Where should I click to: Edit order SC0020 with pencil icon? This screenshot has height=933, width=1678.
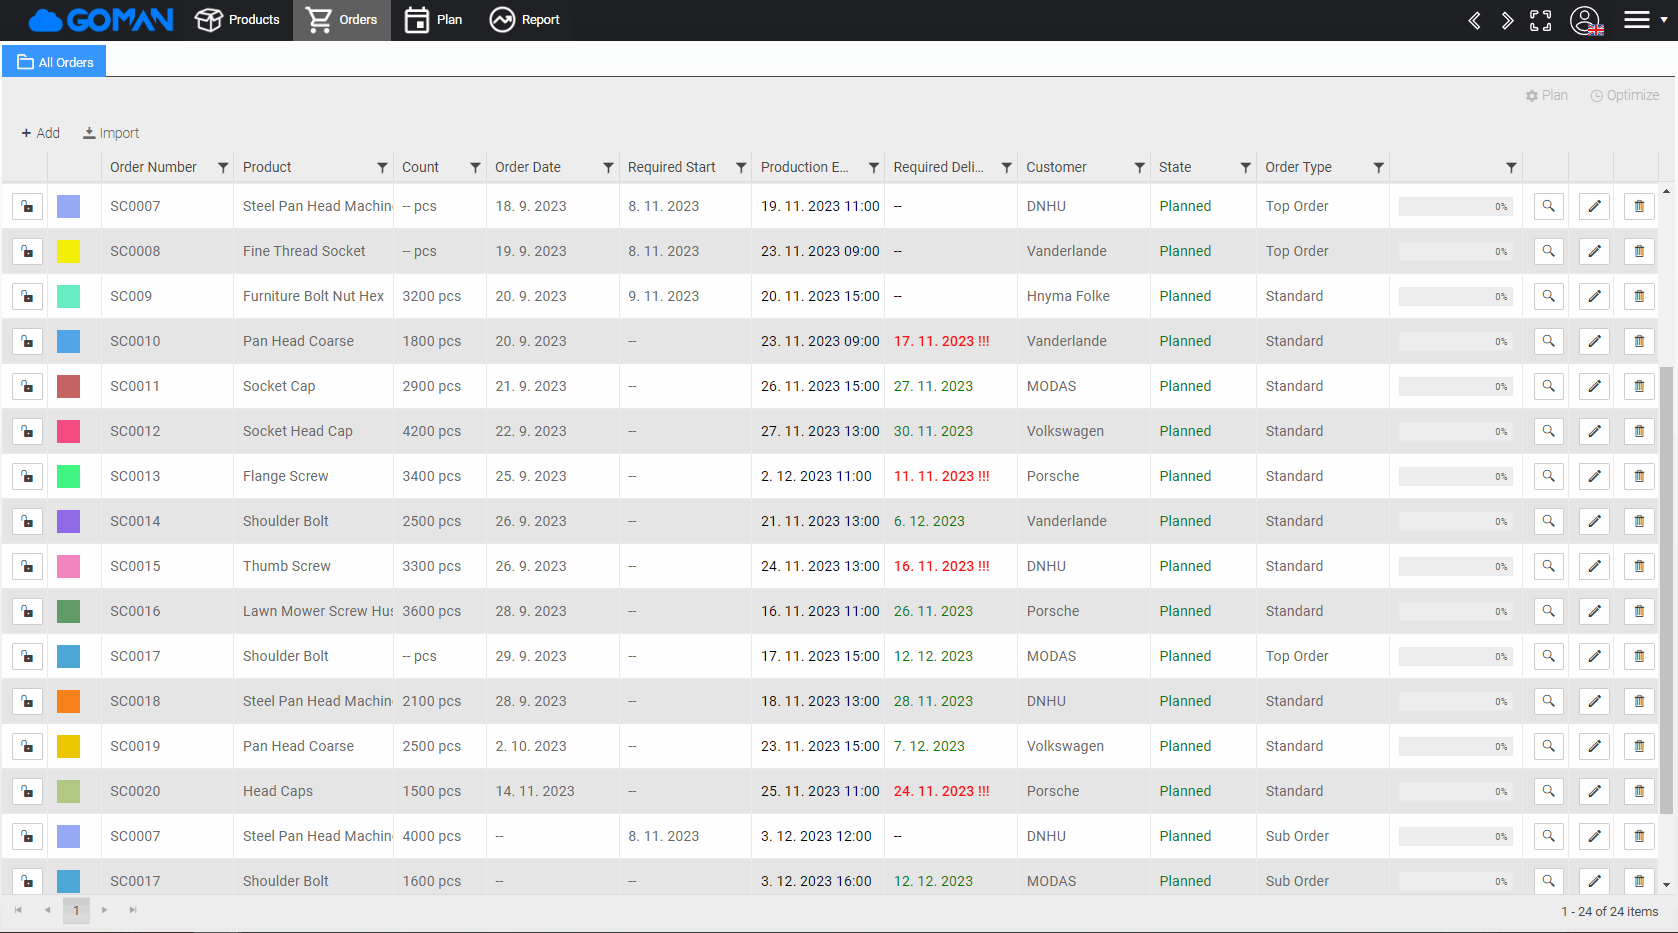click(x=1594, y=791)
